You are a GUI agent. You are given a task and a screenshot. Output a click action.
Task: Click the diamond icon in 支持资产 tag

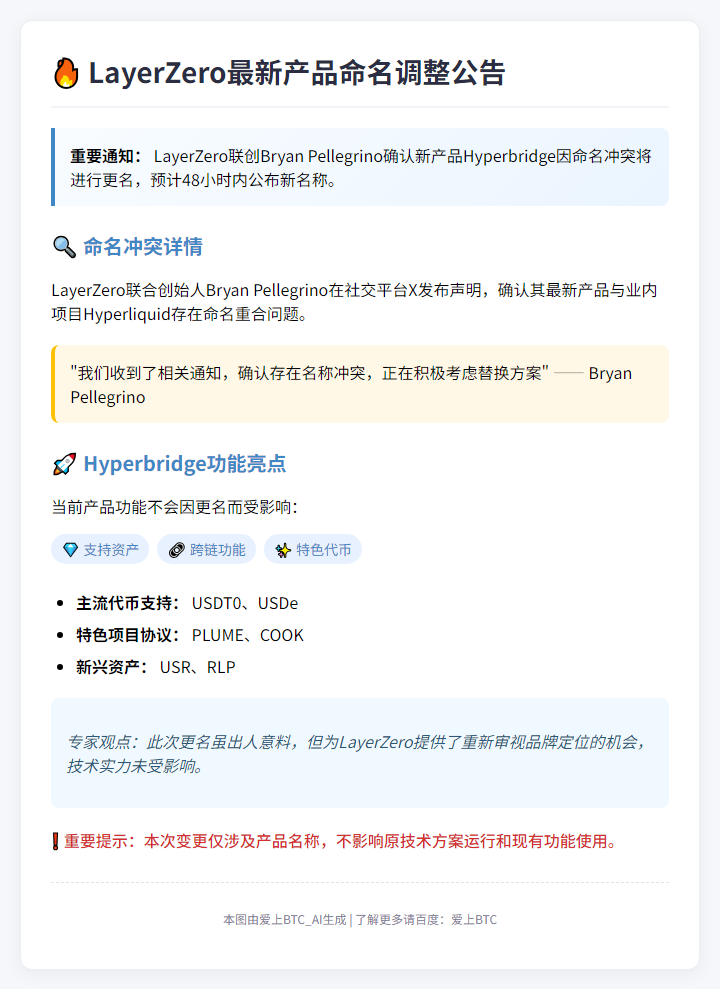pos(71,550)
